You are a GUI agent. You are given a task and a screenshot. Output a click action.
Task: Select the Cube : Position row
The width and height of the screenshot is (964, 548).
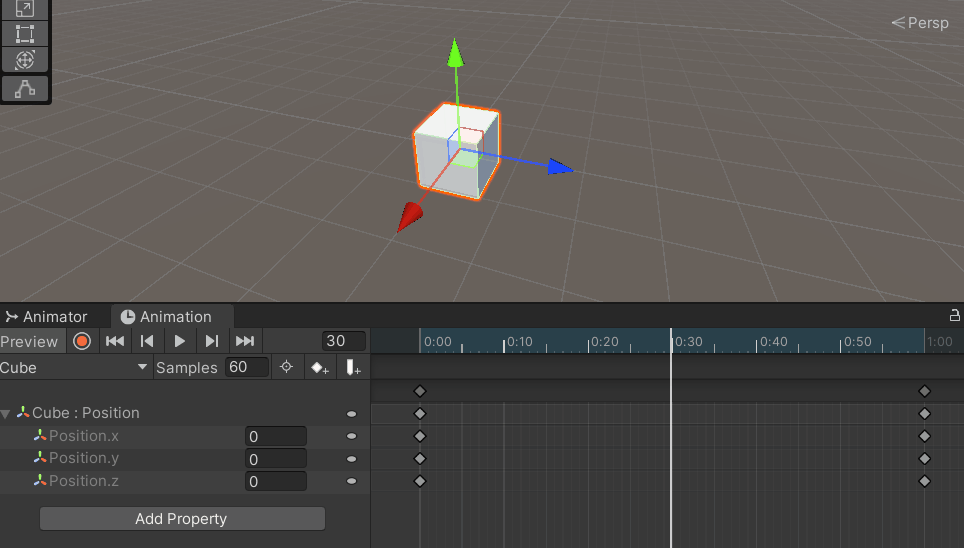click(184, 413)
